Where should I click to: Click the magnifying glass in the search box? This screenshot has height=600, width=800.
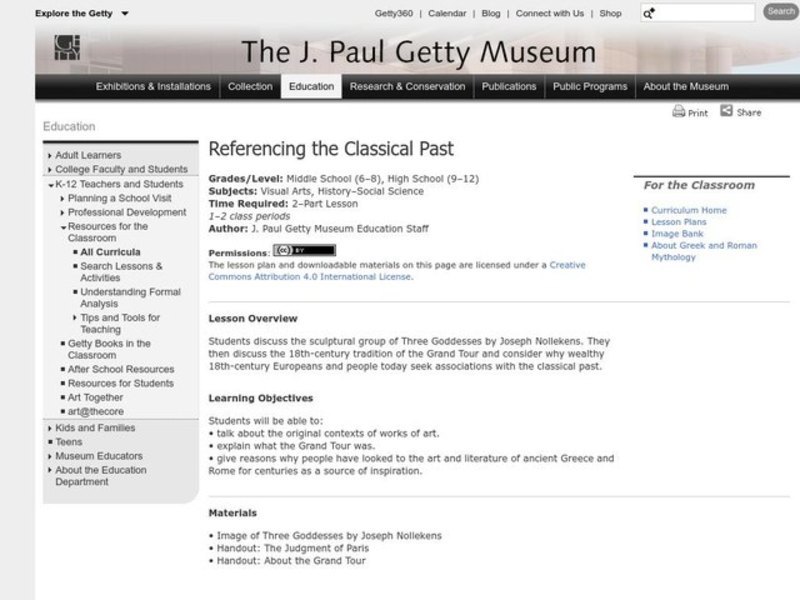pos(648,13)
